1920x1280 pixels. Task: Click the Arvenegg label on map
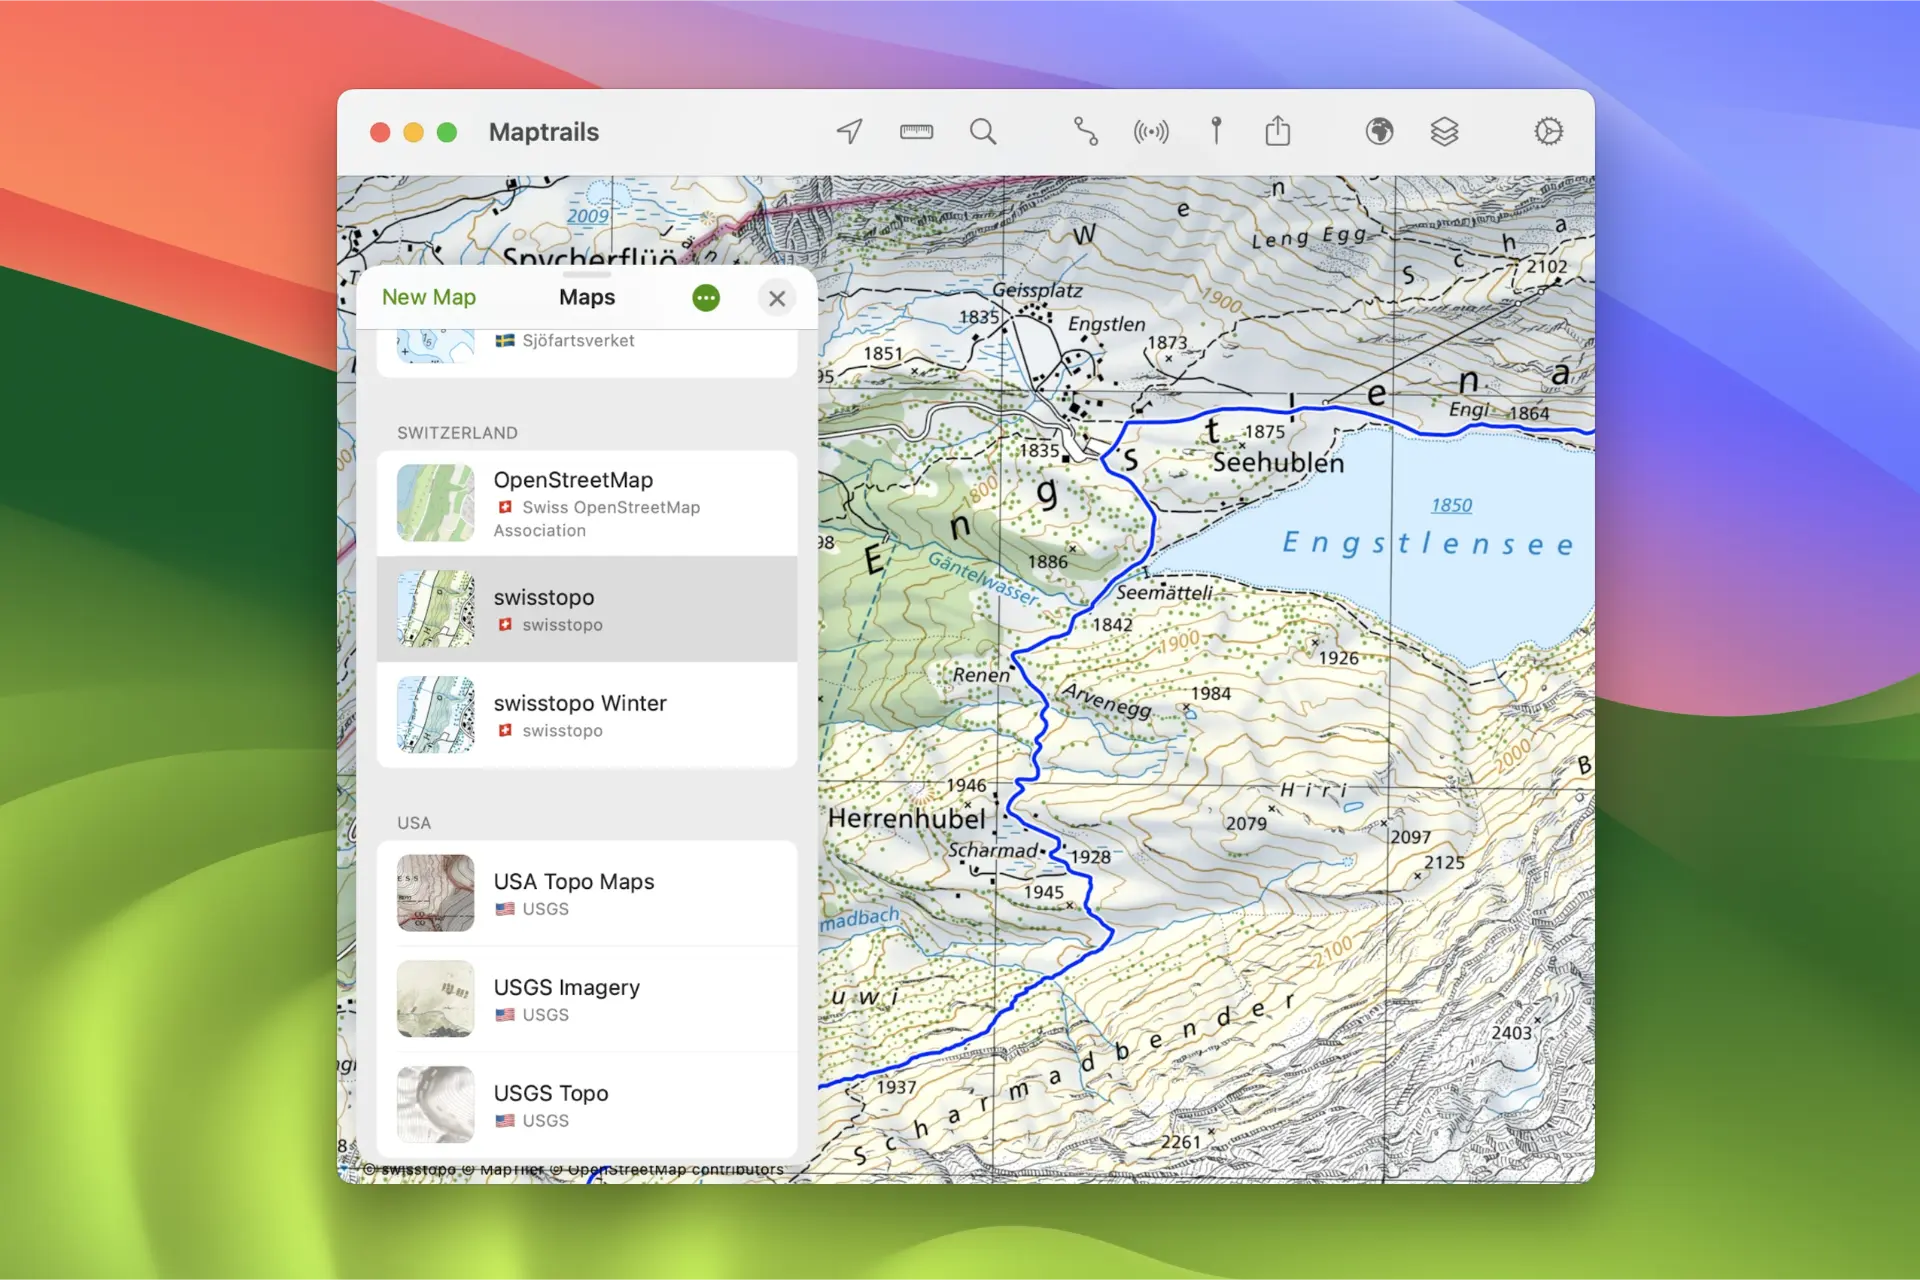pos(1106,700)
